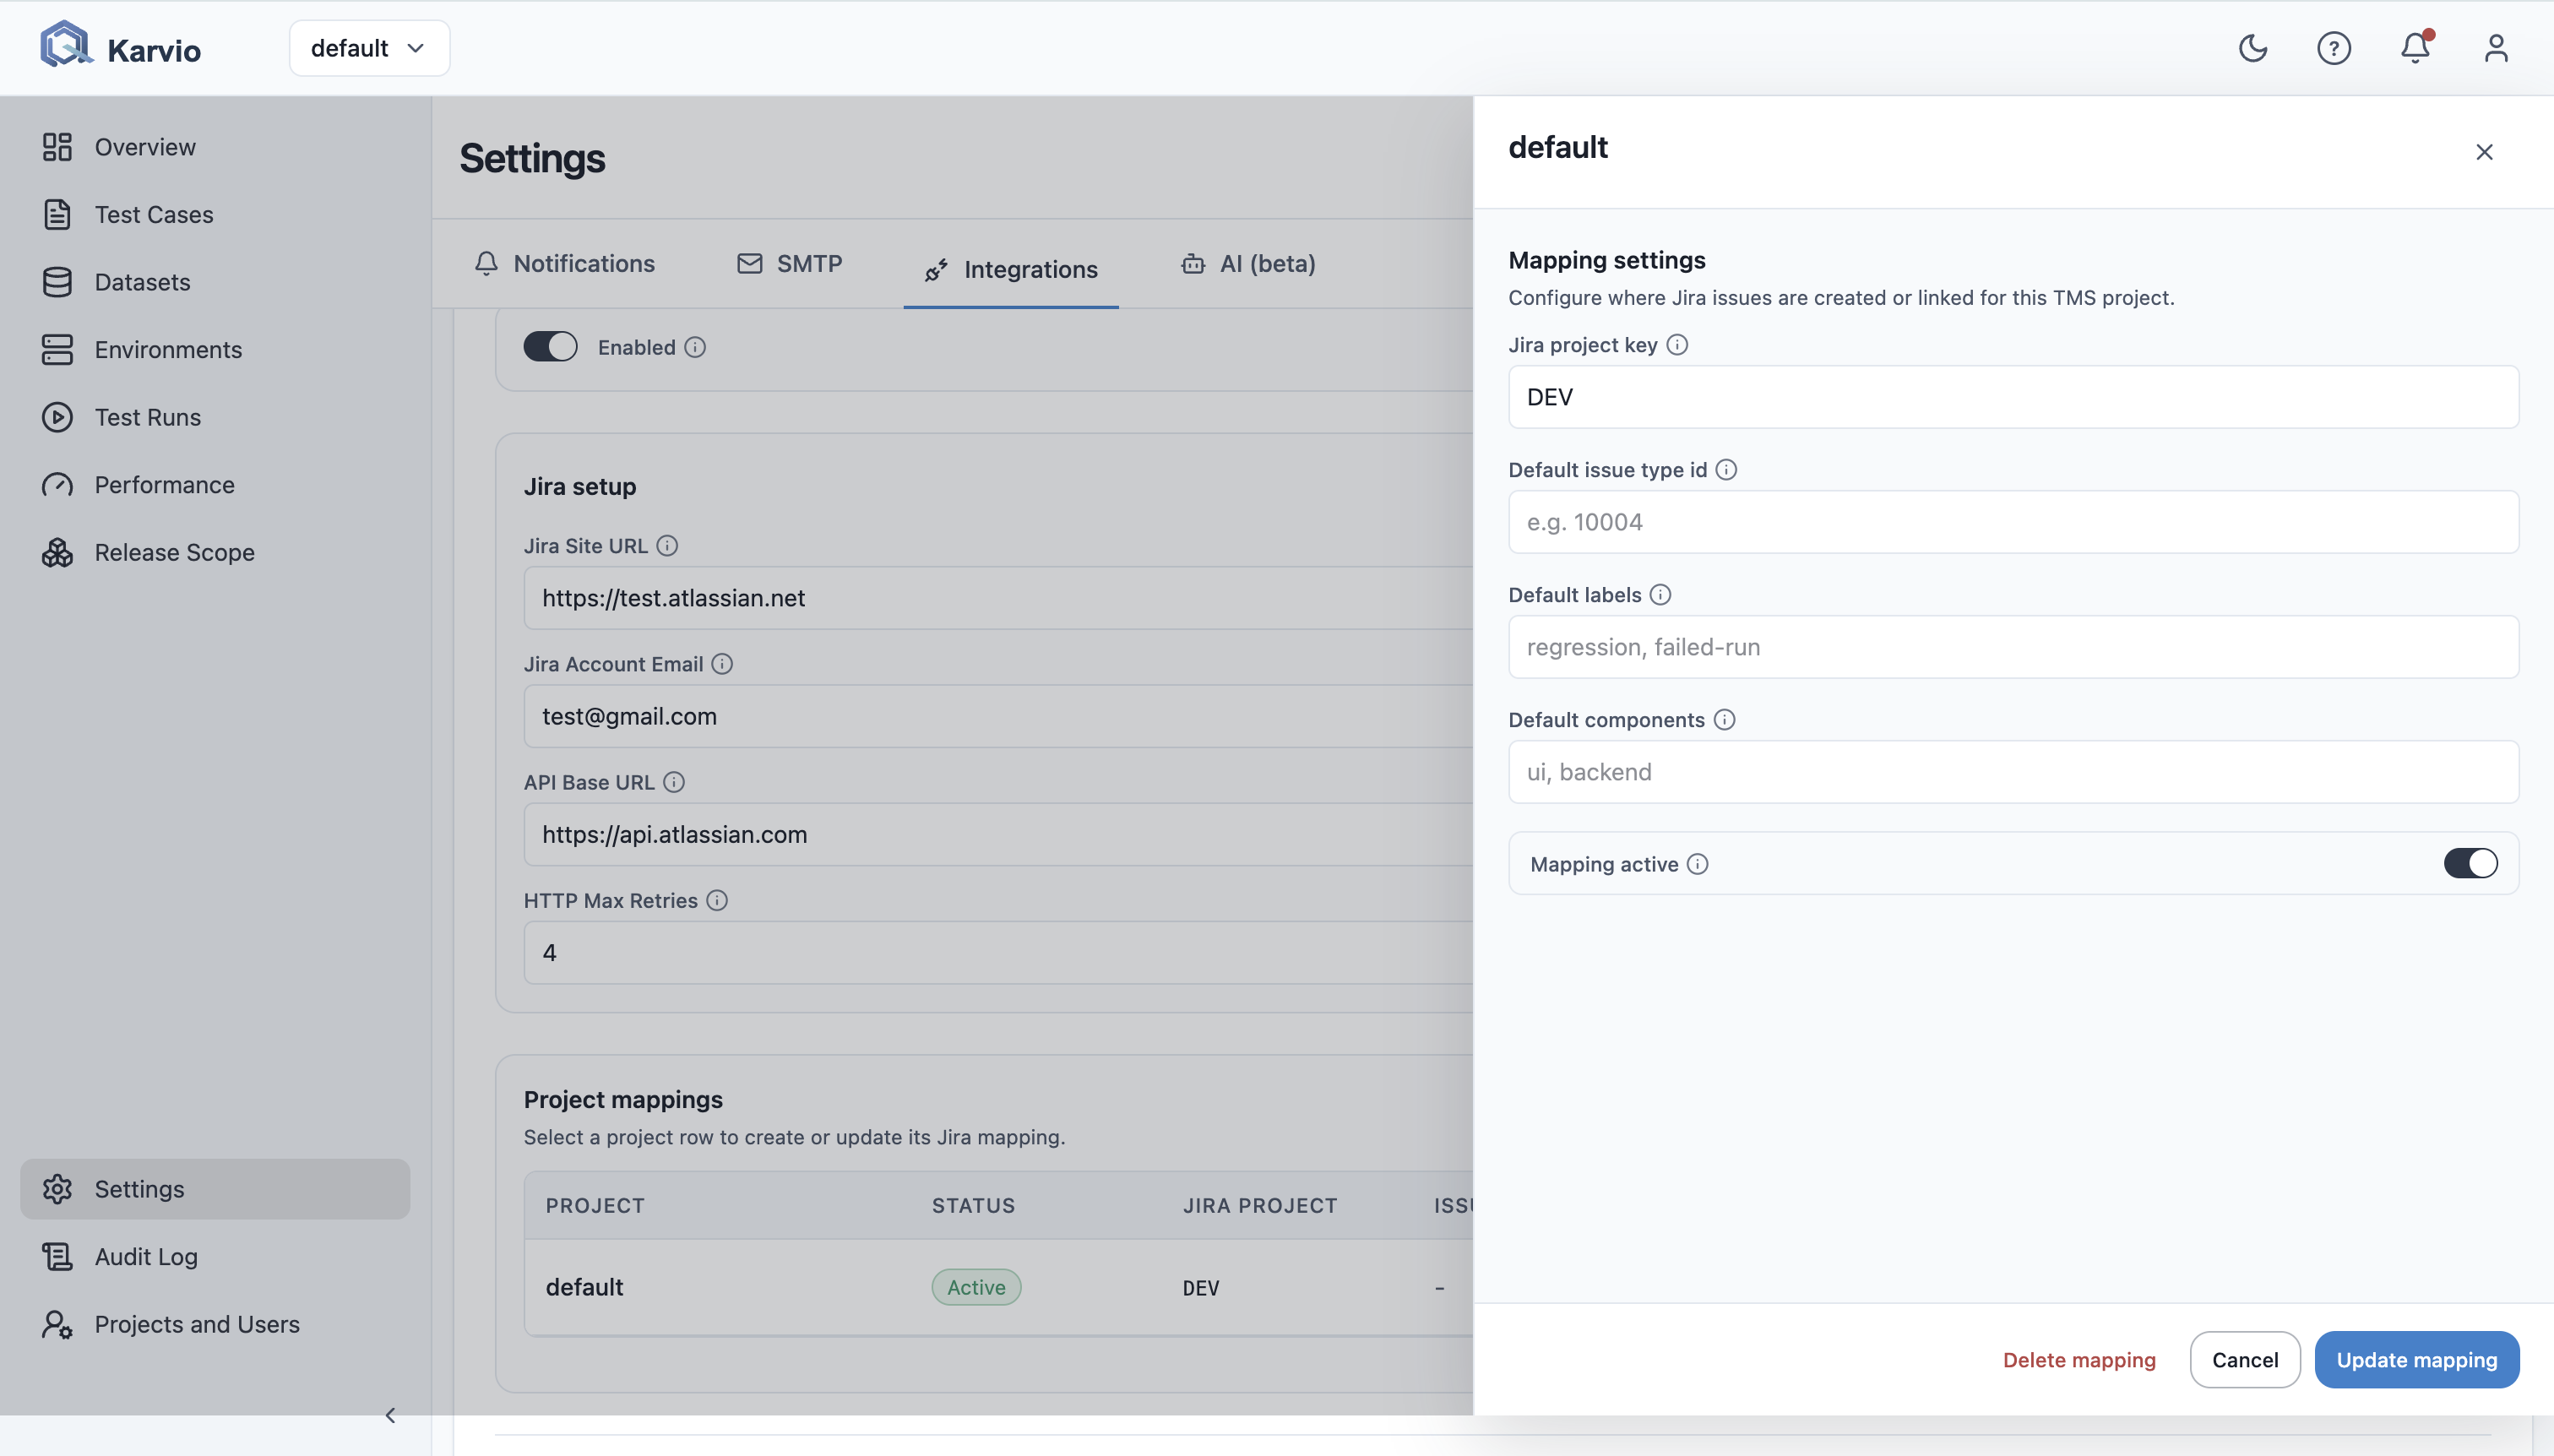Click the API Base URL field

coord(998,834)
